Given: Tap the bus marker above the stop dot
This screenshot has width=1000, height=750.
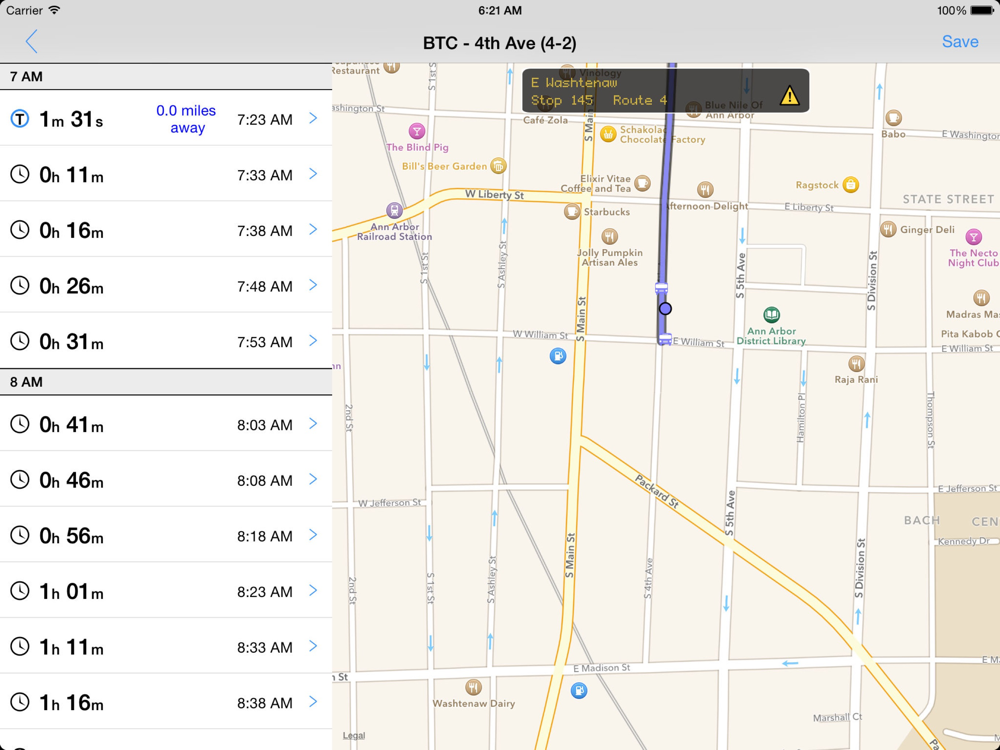Looking at the screenshot, I should coord(661,288).
